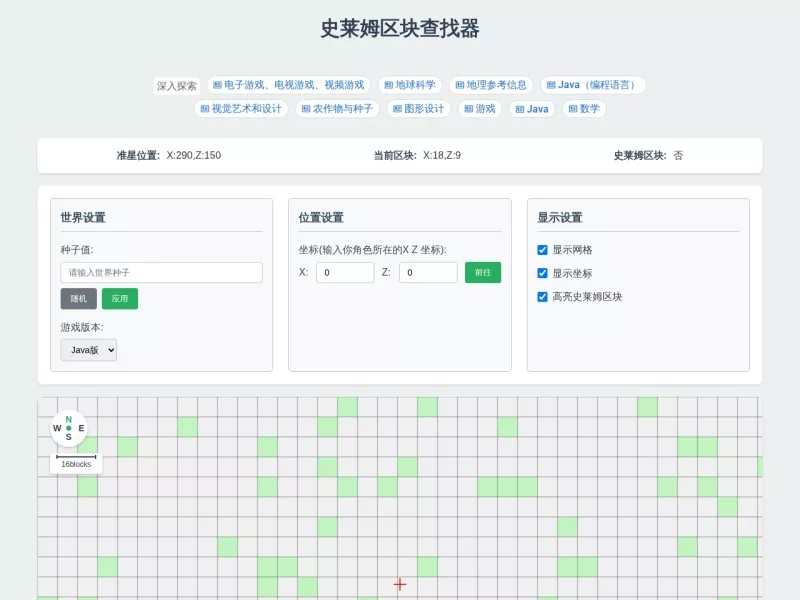Open the 视觉艺术和设计 tag link
This screenshot has height=600, width=800.
[x=241, y=109]
